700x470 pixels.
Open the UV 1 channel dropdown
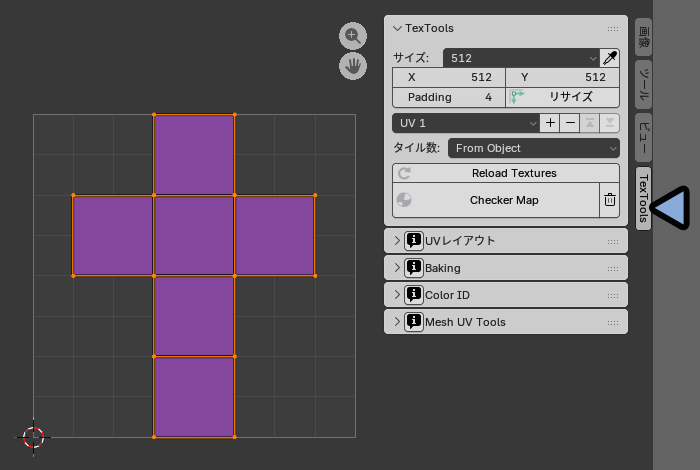point(466,123)
